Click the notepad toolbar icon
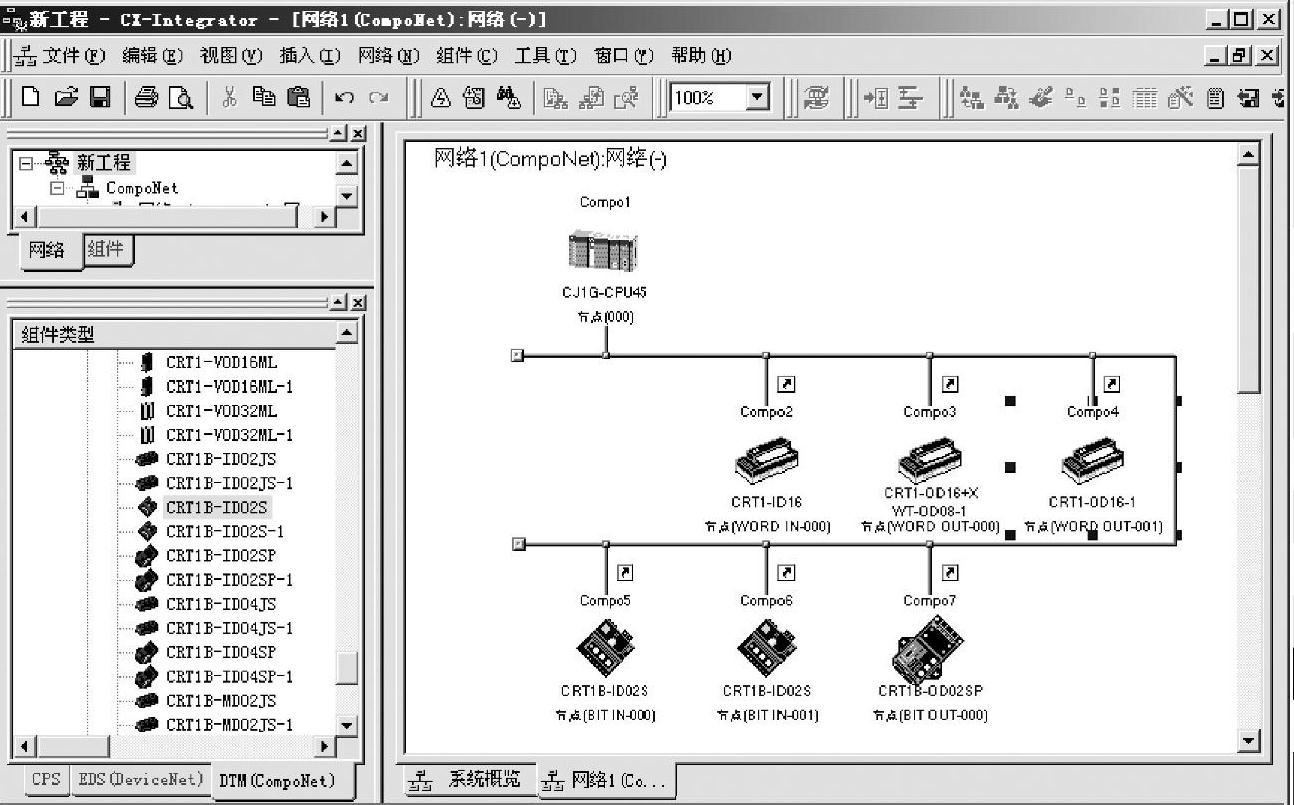The height and width of the screenshot is (805, 1294). tap(1216, 97)
